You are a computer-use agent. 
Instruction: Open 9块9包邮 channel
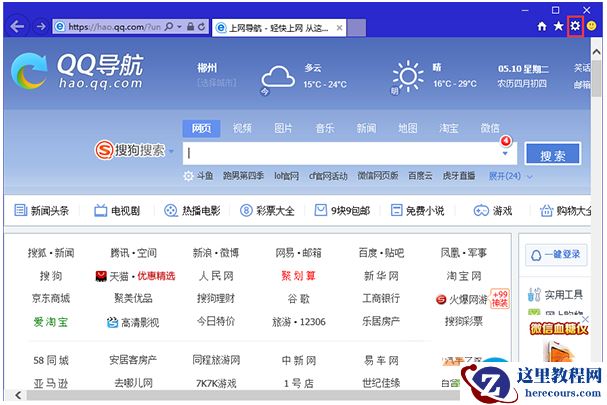click(342, 211)
